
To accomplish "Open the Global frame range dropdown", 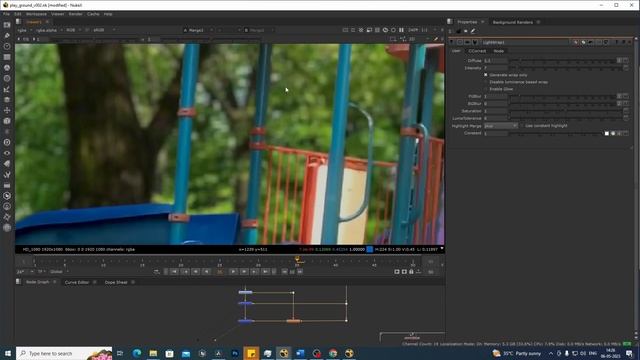I will [59, 272].
